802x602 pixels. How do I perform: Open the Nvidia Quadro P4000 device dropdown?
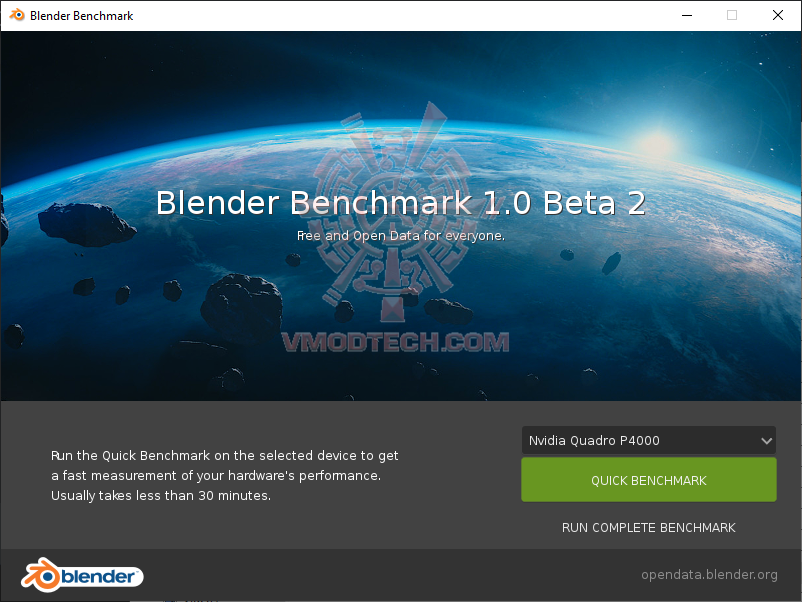pos(649,440)
